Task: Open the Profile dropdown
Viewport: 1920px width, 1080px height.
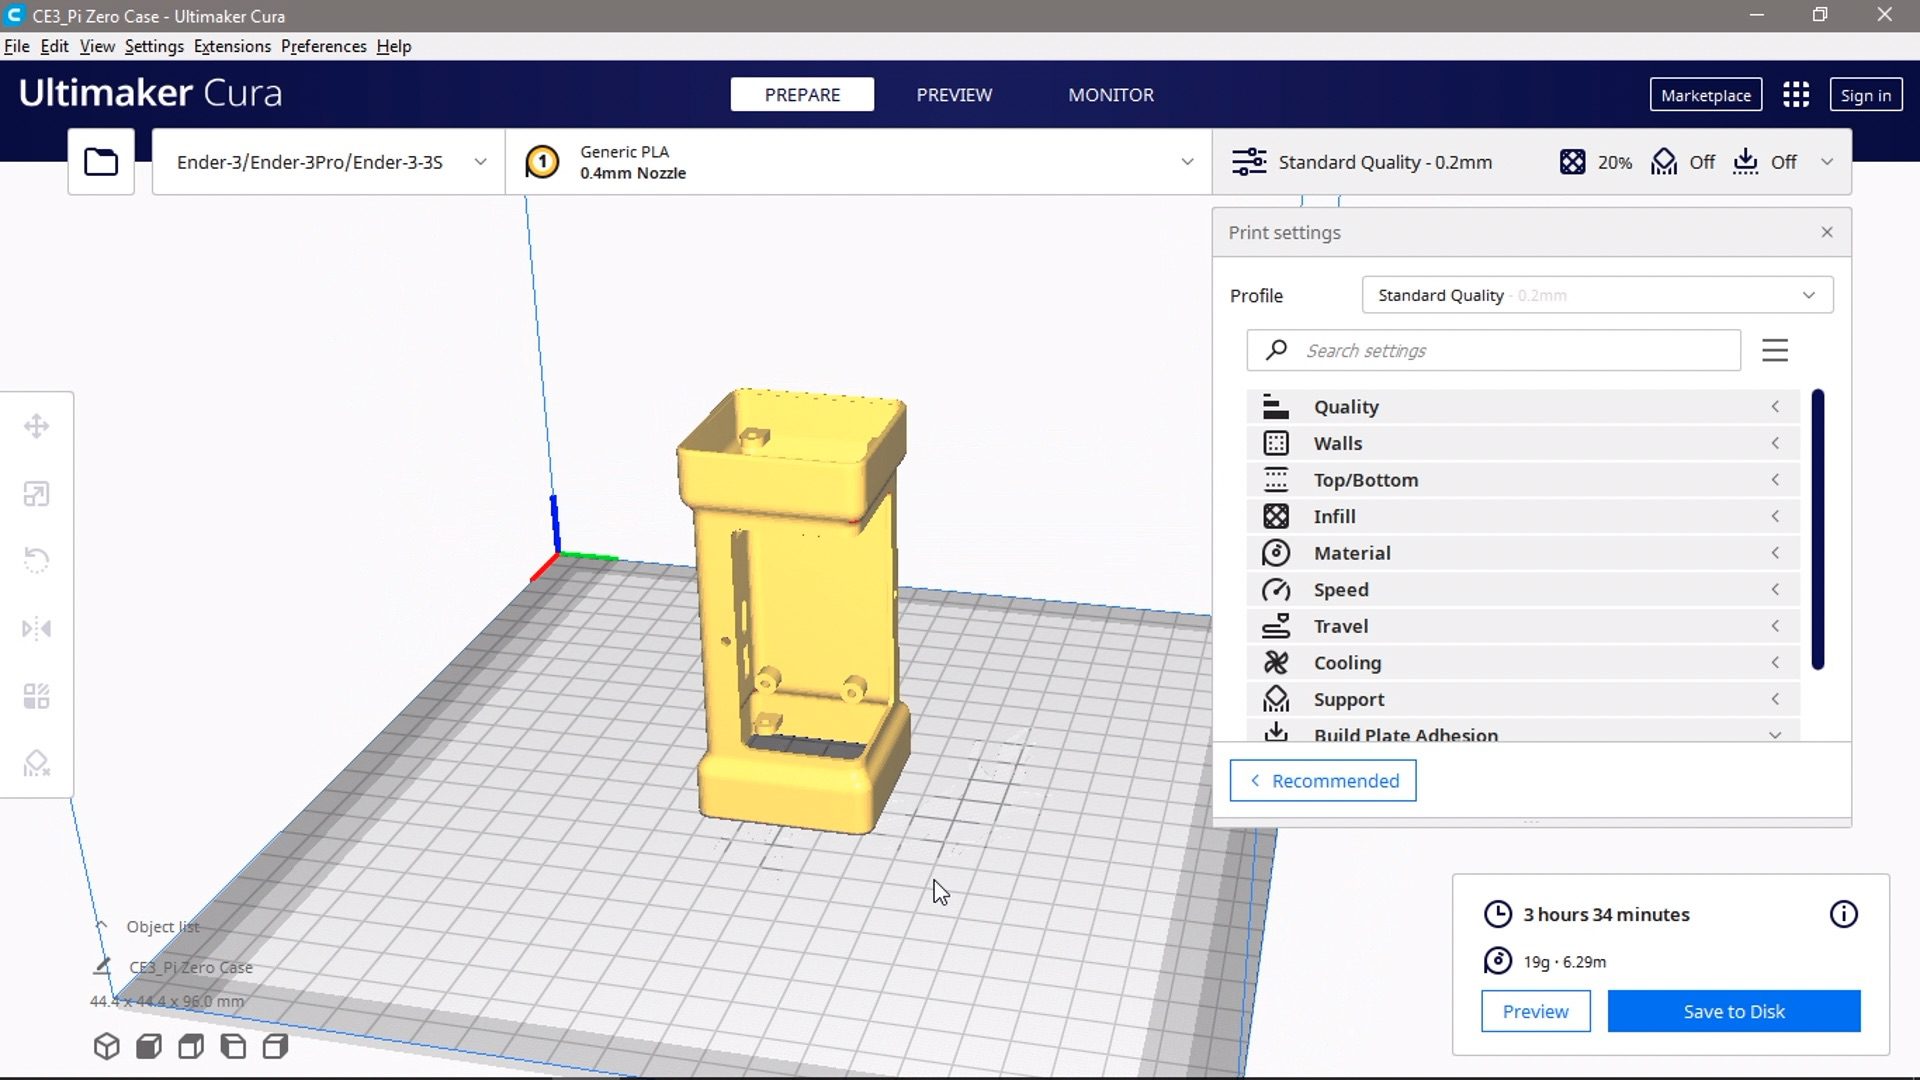Action: pyautogui.click(x=1597, y=295)
